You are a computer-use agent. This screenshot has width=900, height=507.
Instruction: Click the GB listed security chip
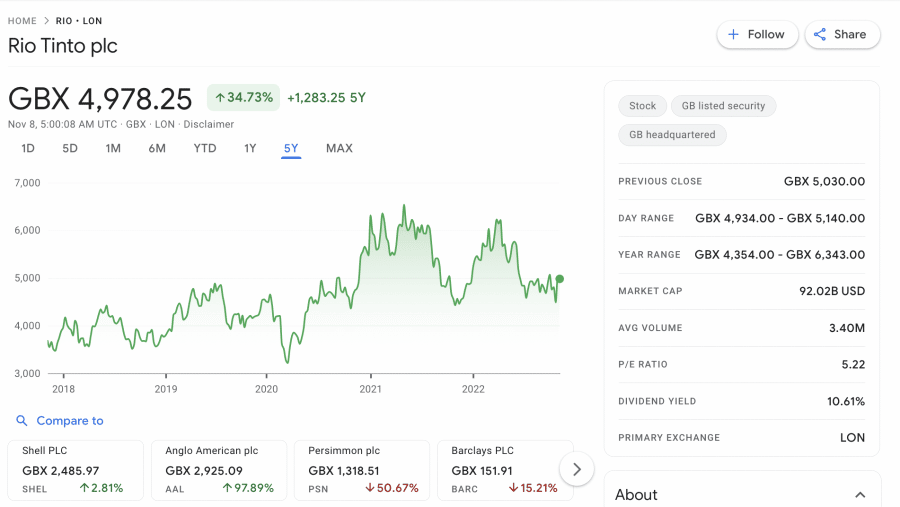(x=723, y=106)
